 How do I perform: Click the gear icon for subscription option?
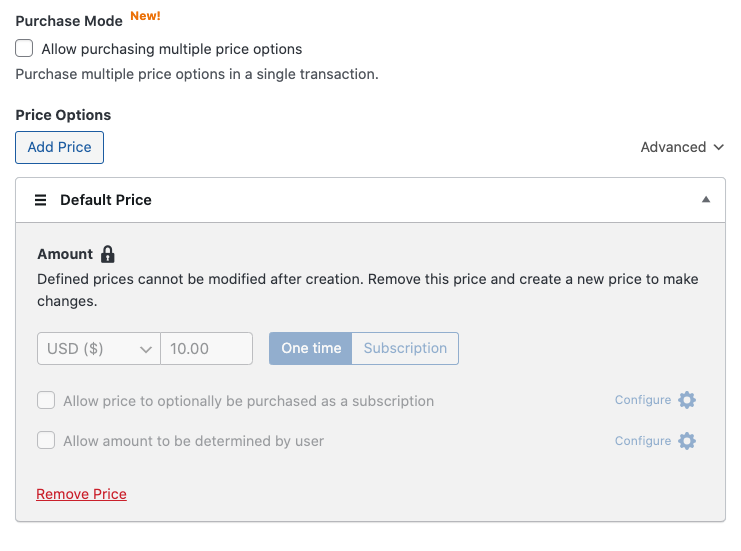point(687,400)
